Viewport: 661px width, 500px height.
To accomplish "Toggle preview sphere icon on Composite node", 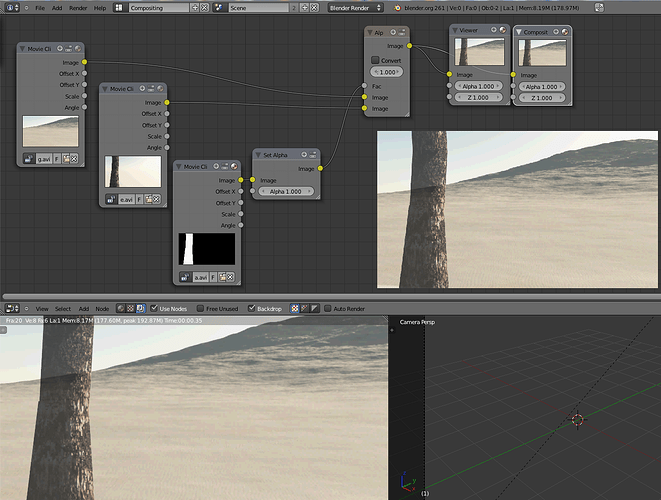I will click(565, 32).
